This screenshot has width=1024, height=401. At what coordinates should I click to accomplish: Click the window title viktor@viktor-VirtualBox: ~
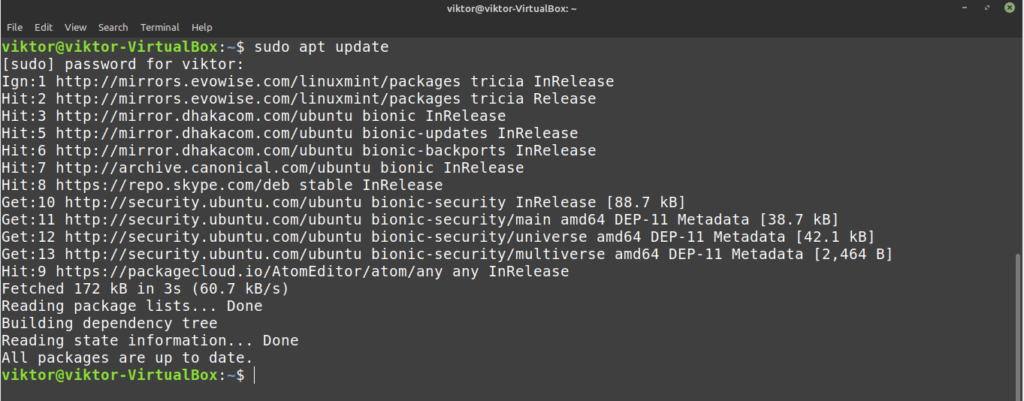coord(511,8)
